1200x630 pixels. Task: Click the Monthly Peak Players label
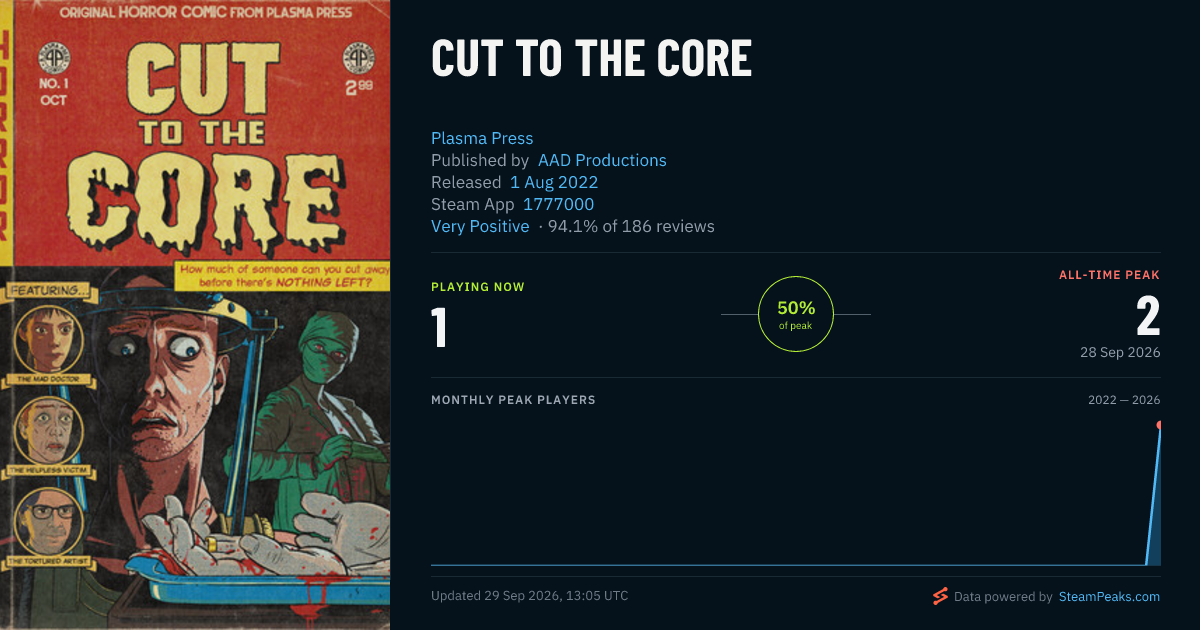tap(513, 400)
